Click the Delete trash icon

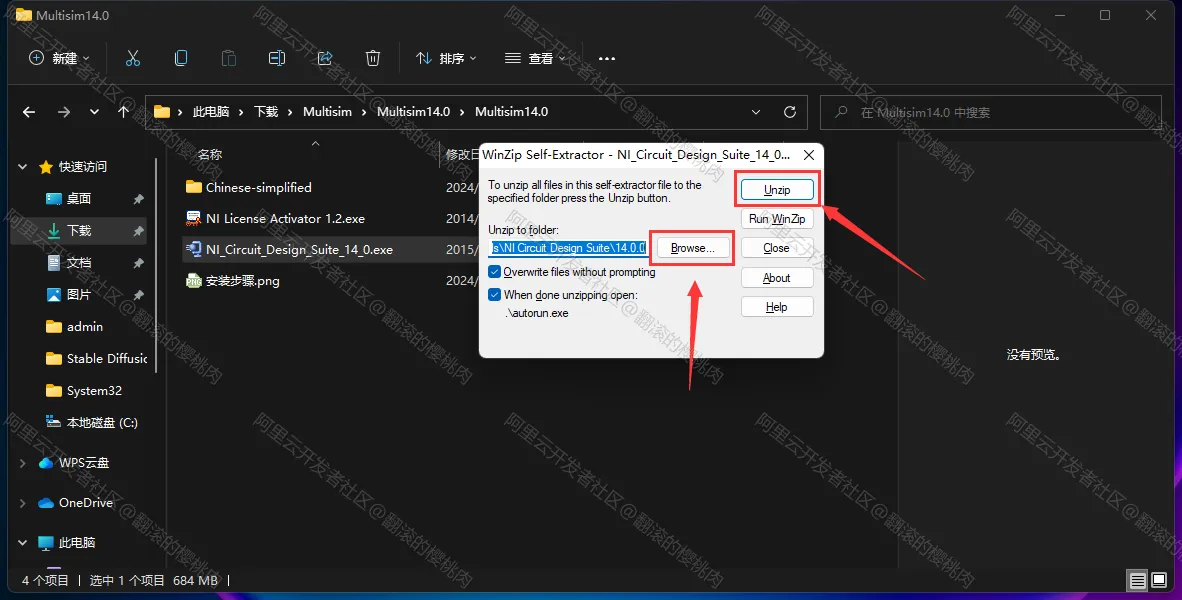coord(372,58)
